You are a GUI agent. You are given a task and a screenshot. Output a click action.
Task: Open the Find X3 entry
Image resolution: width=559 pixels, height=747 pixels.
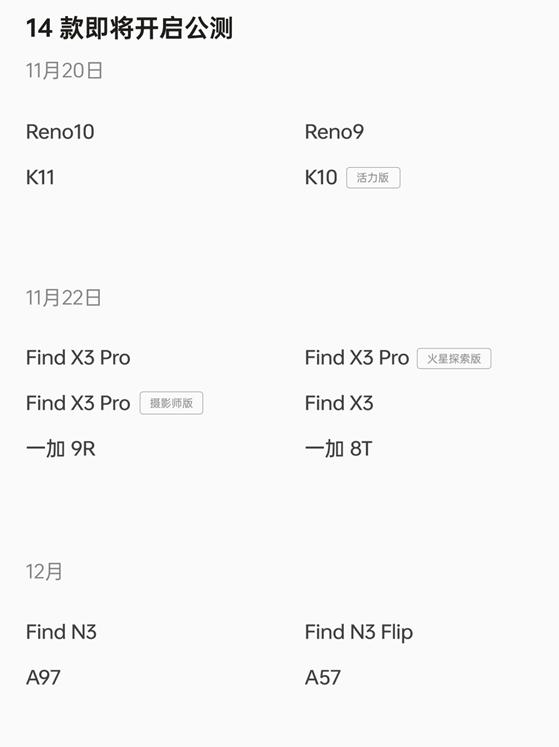(339, 403)
